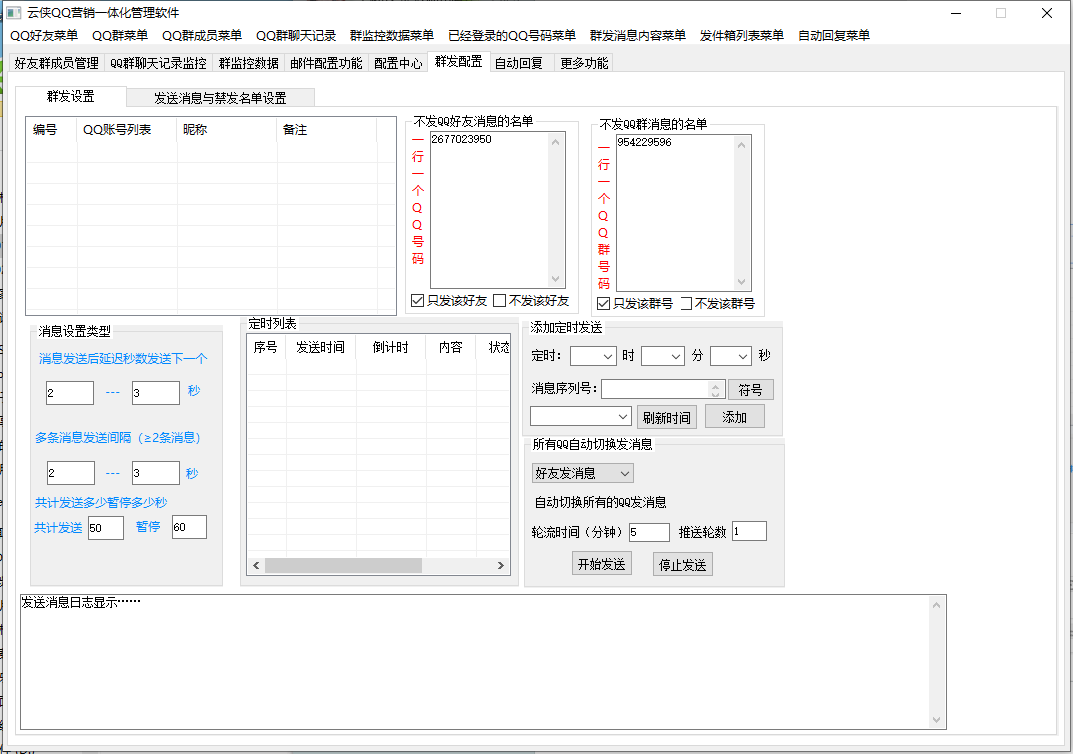The width and height of the screenshot is (1073, 754).
Task: Click the multi-message interval minimum field
Action: point(71,473)
